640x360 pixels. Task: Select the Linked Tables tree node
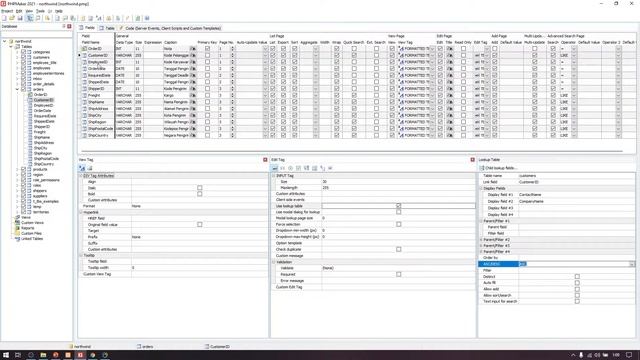[31, 239]
